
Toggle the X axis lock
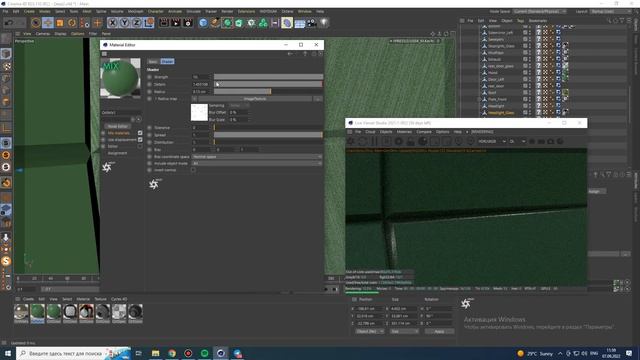(x=113, y=23)
